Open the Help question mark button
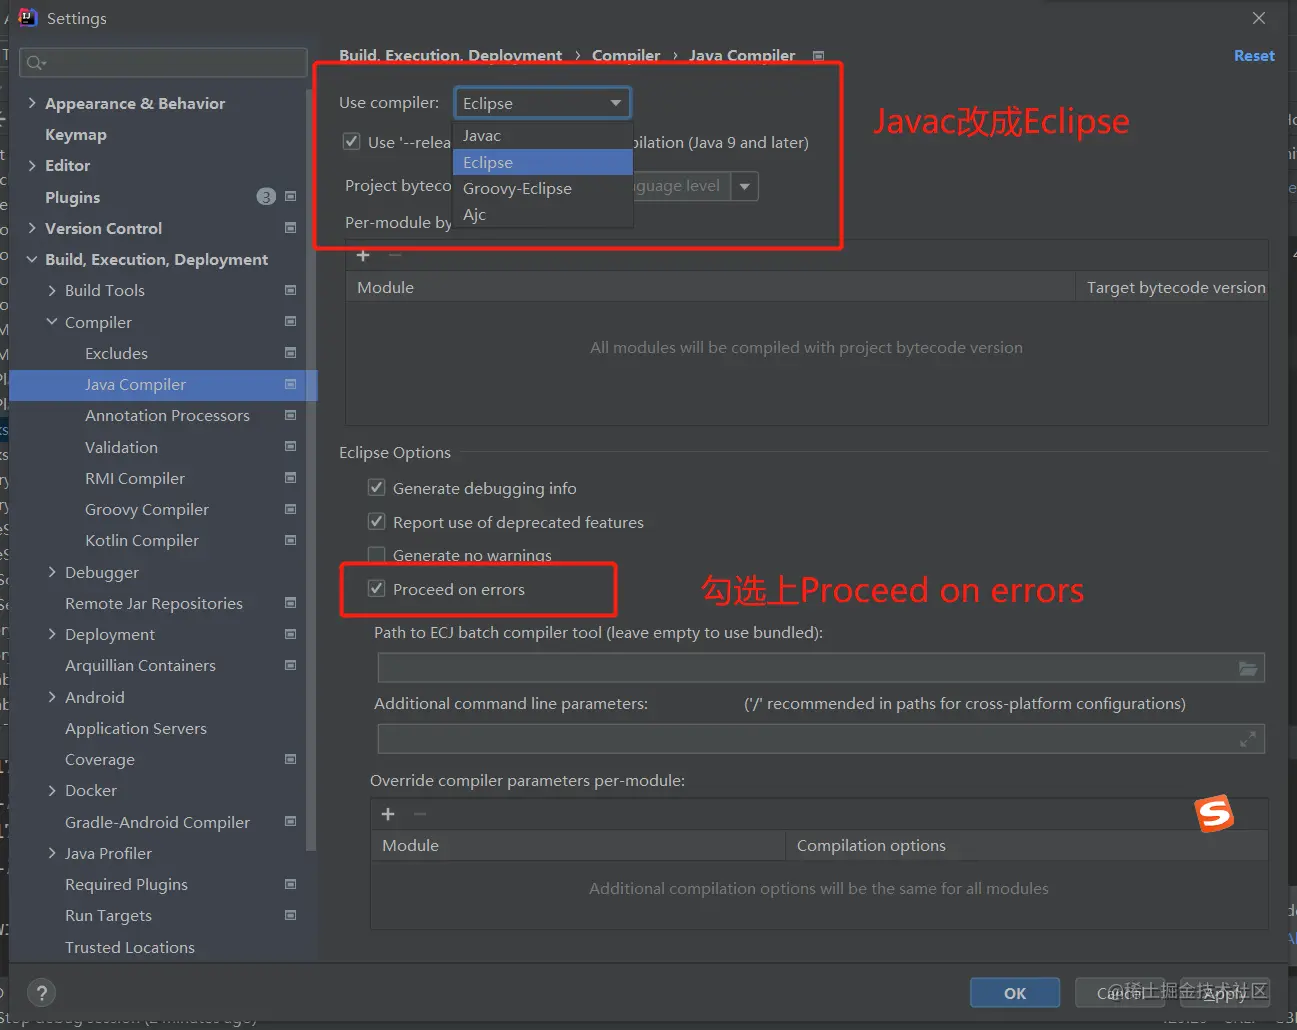This screenshot has width=1297, height=1030. click(x=41, y=993)
